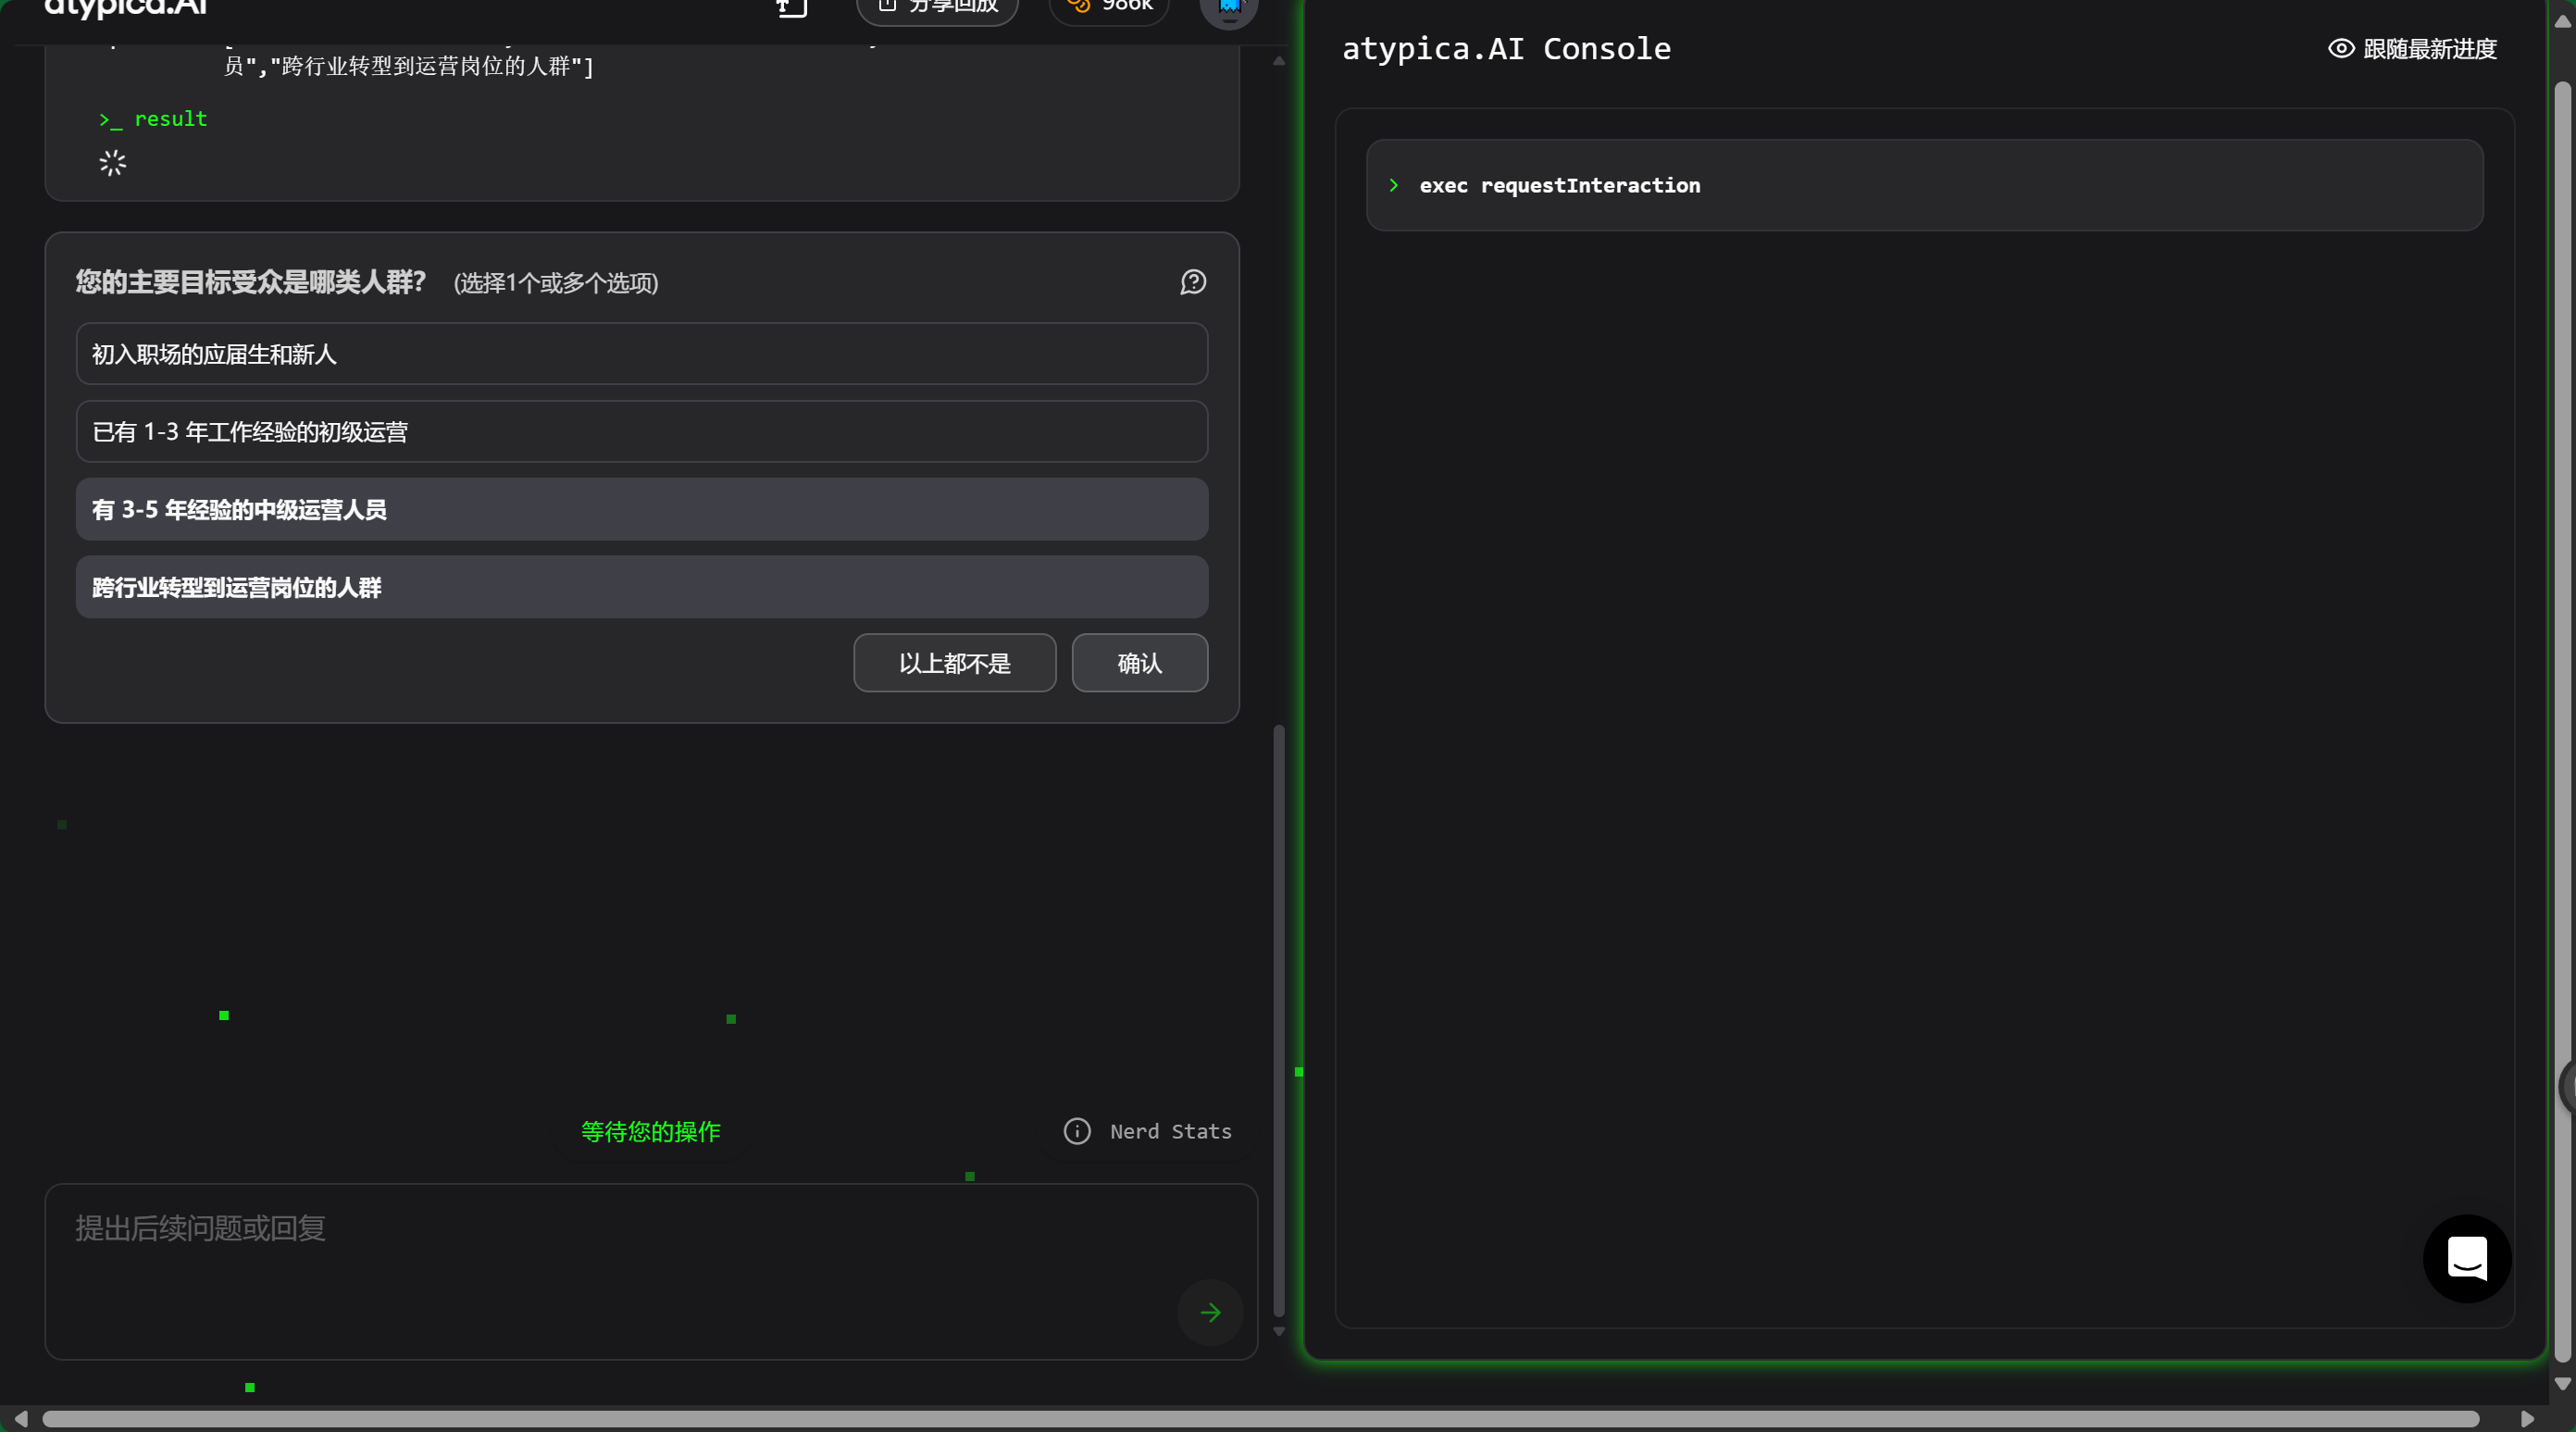Click the Nerd Stats info icon

1077,1131
